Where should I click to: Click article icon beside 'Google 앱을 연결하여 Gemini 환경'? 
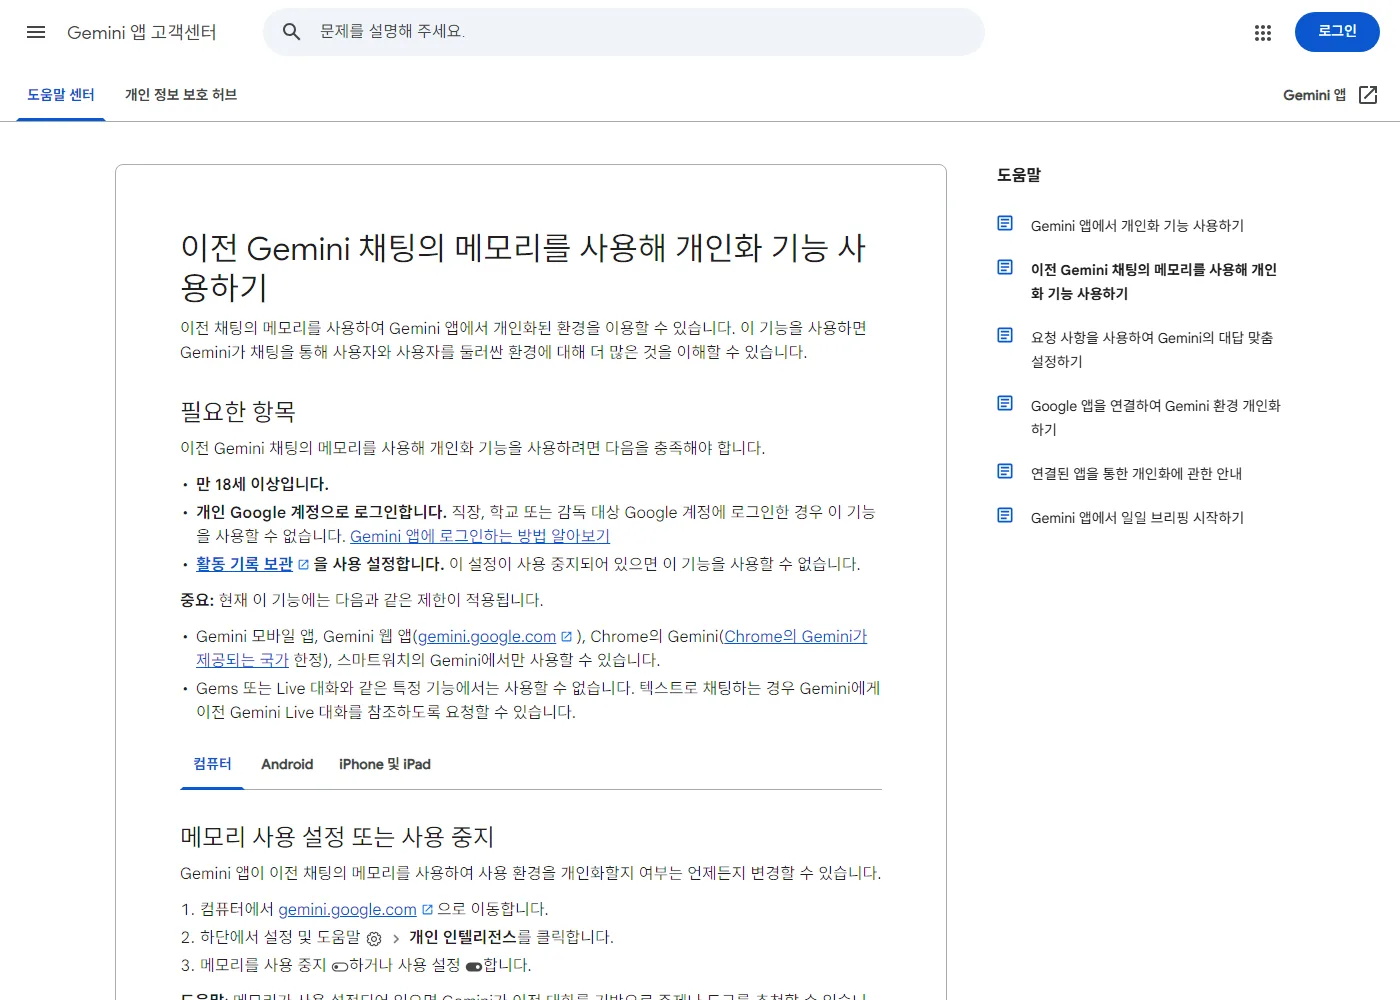(x=1005, y=403)
